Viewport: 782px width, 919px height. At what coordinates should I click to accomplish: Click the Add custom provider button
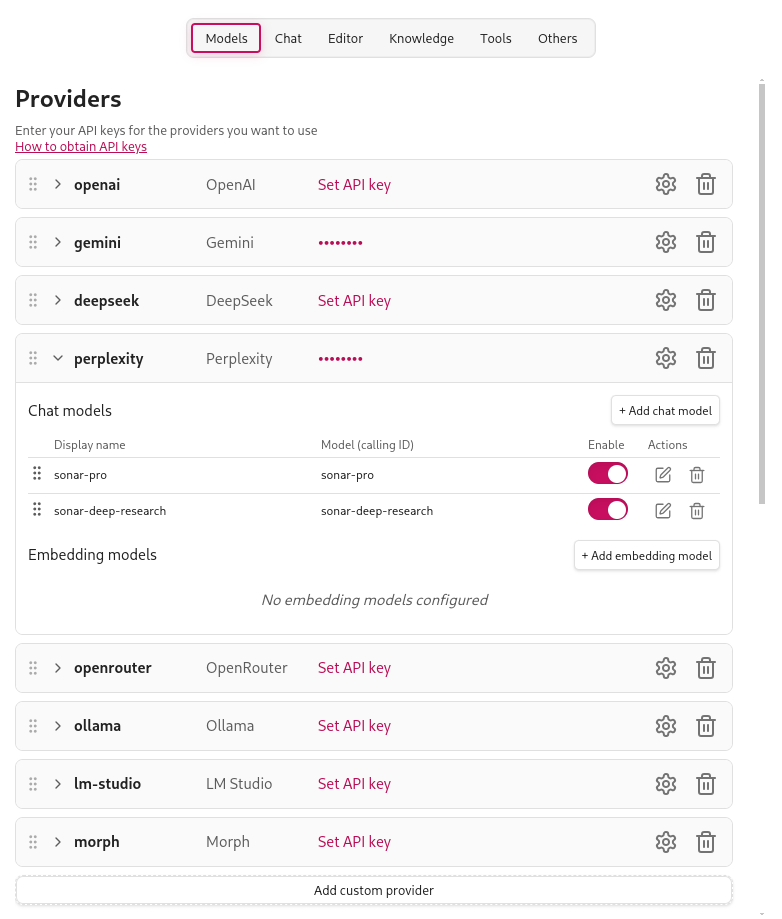373,890
